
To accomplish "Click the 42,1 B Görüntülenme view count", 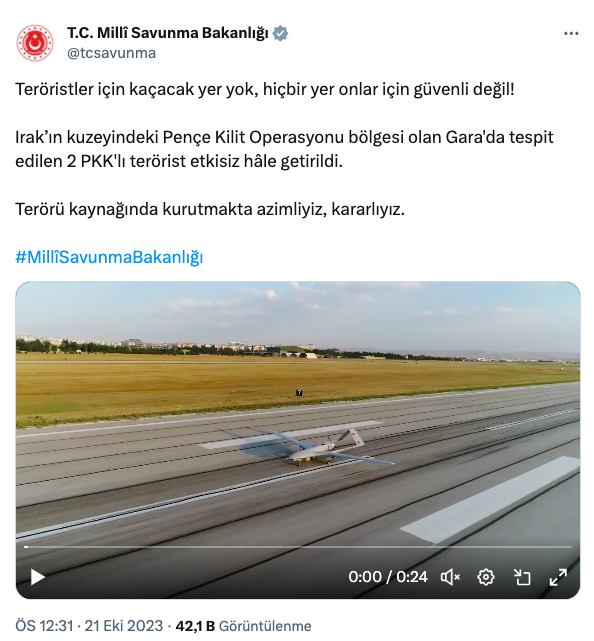I will 243,626.
